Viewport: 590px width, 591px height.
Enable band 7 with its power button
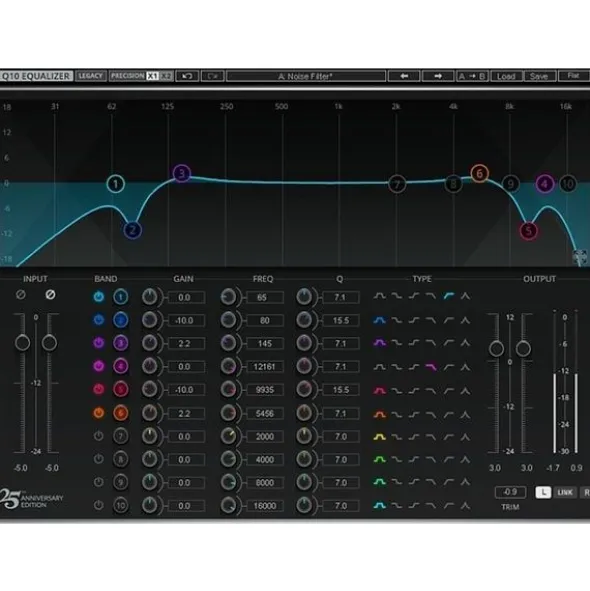[x=99, y=436]
